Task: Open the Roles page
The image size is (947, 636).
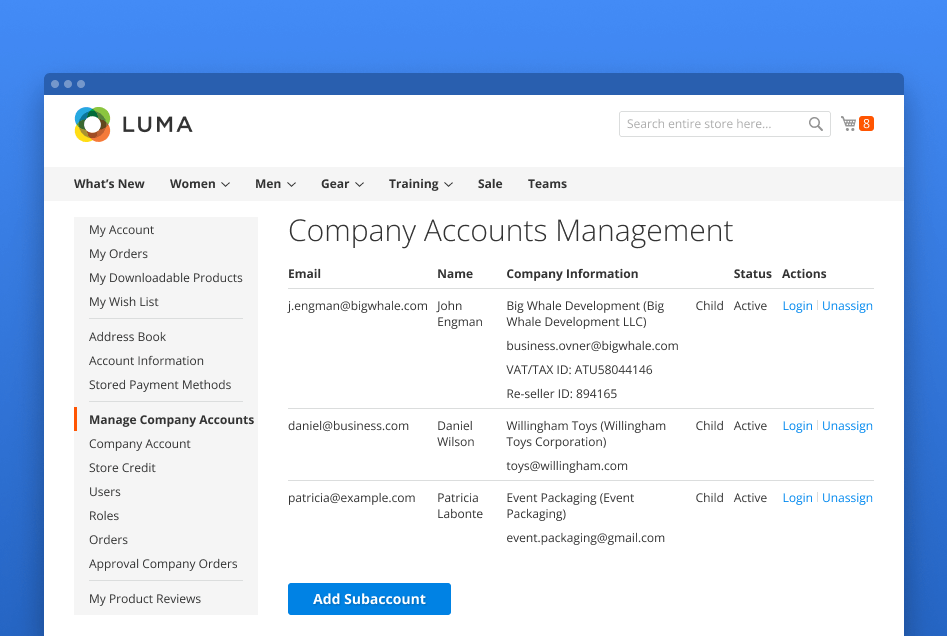Action: coord(104,515)
